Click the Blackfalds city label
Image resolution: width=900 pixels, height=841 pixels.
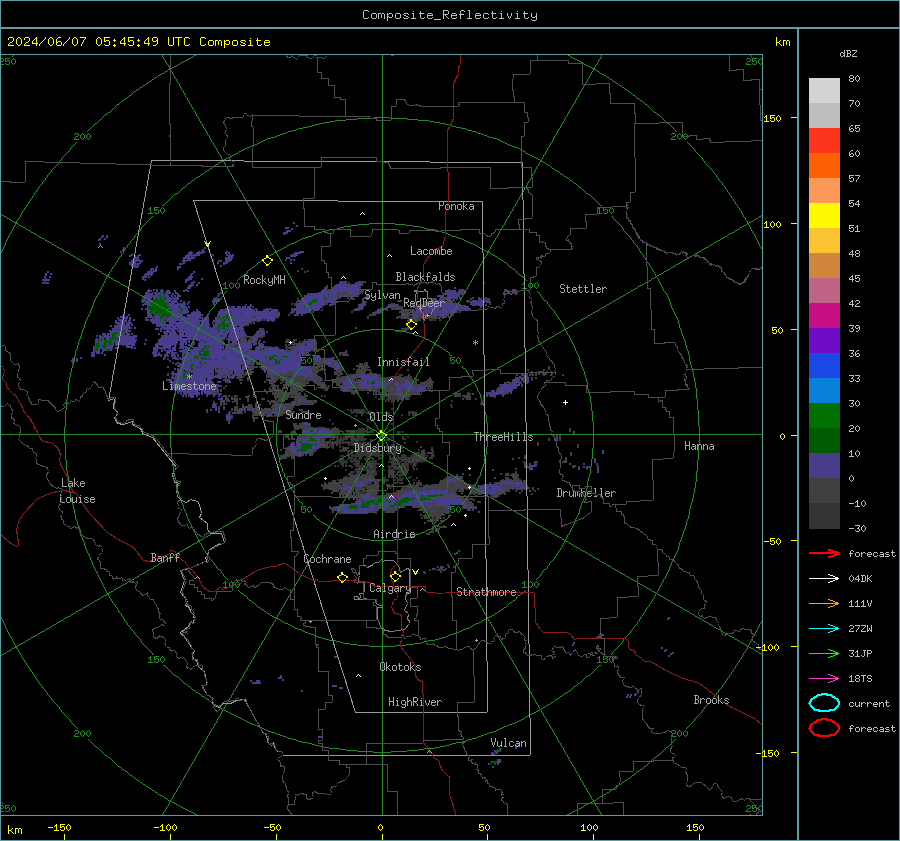point(425,277)
